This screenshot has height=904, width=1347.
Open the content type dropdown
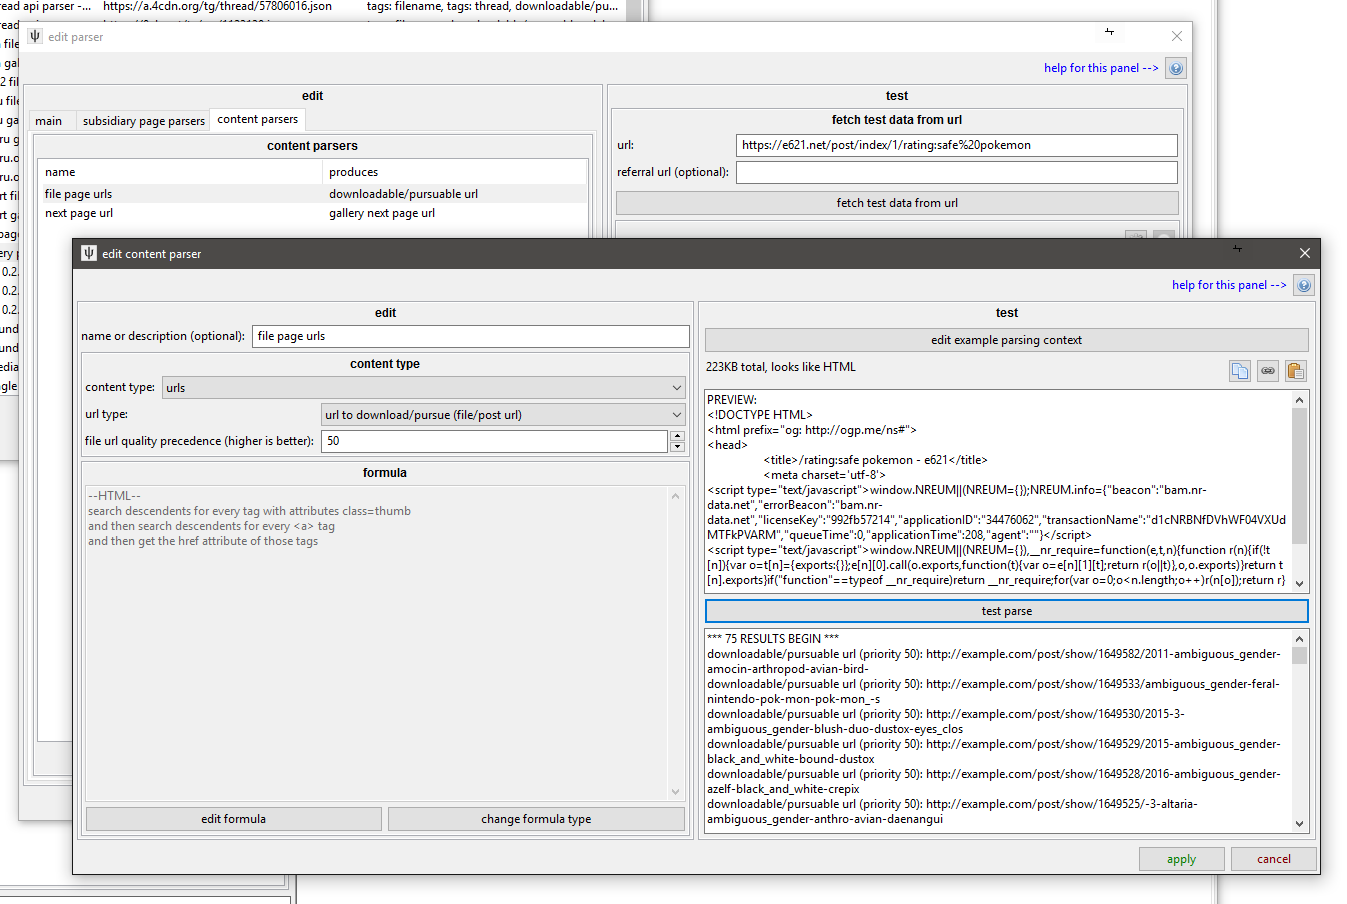(x=424, y=387)
